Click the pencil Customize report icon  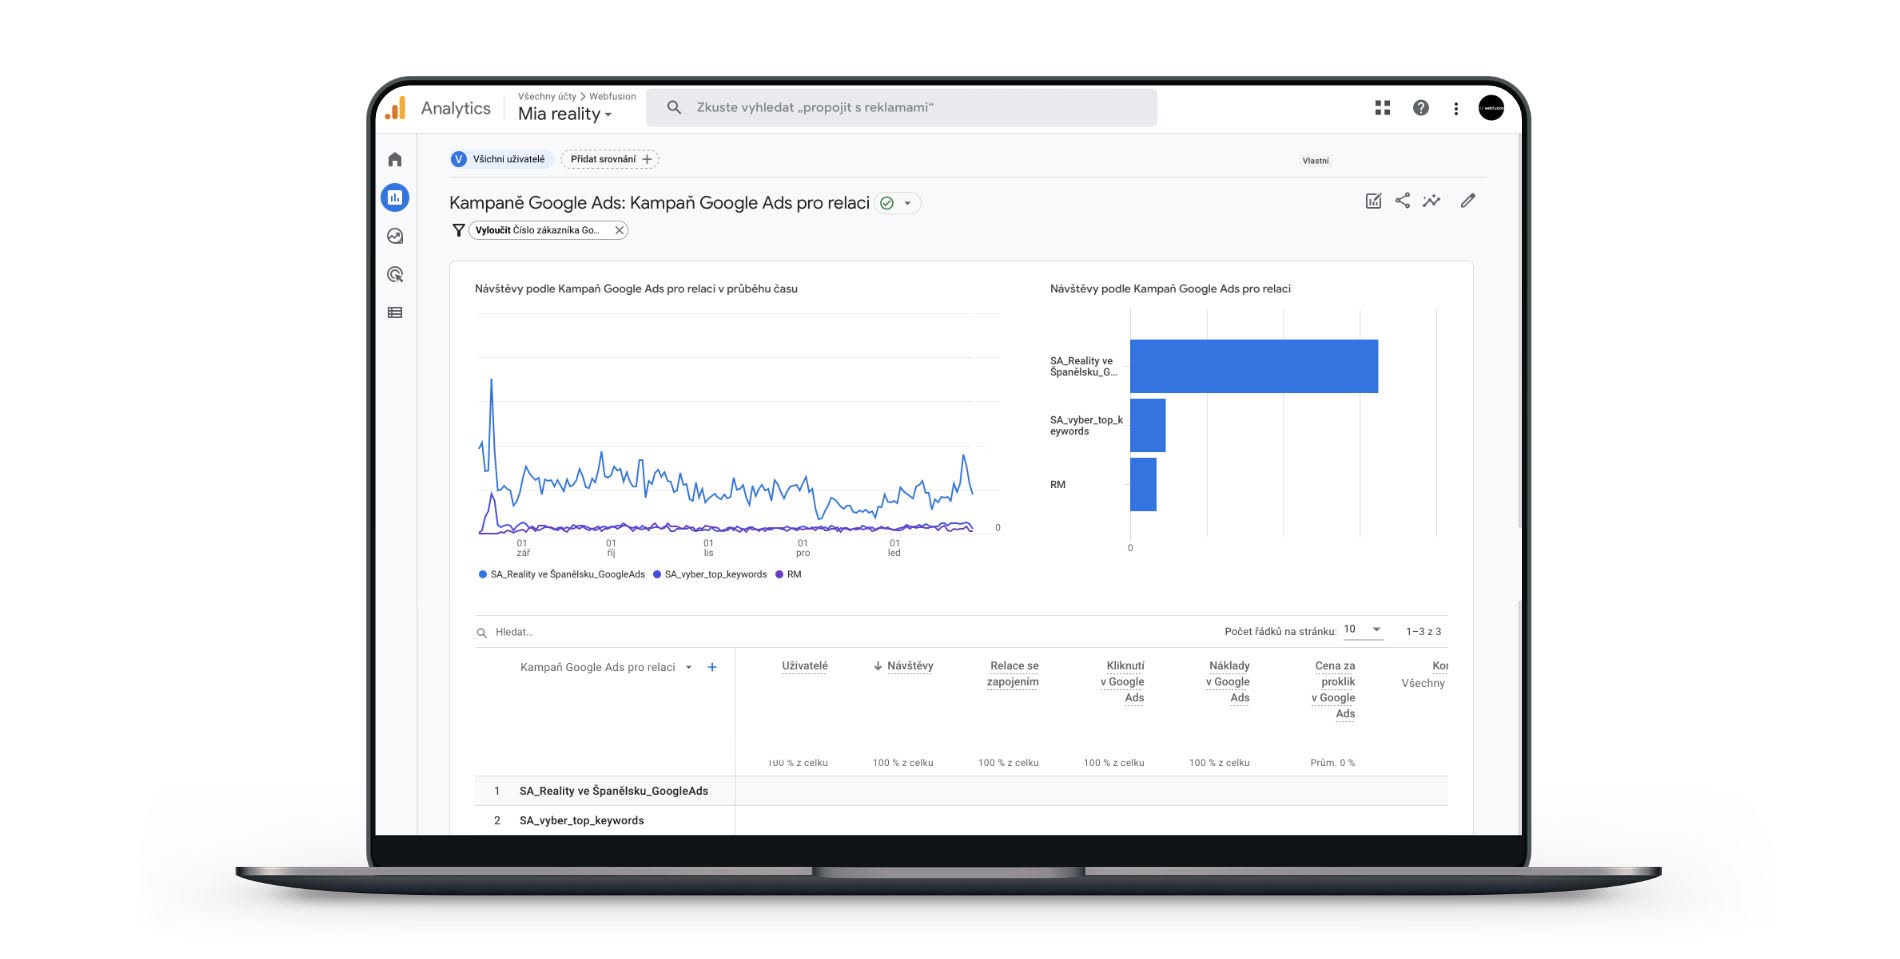coord(1468,201)
